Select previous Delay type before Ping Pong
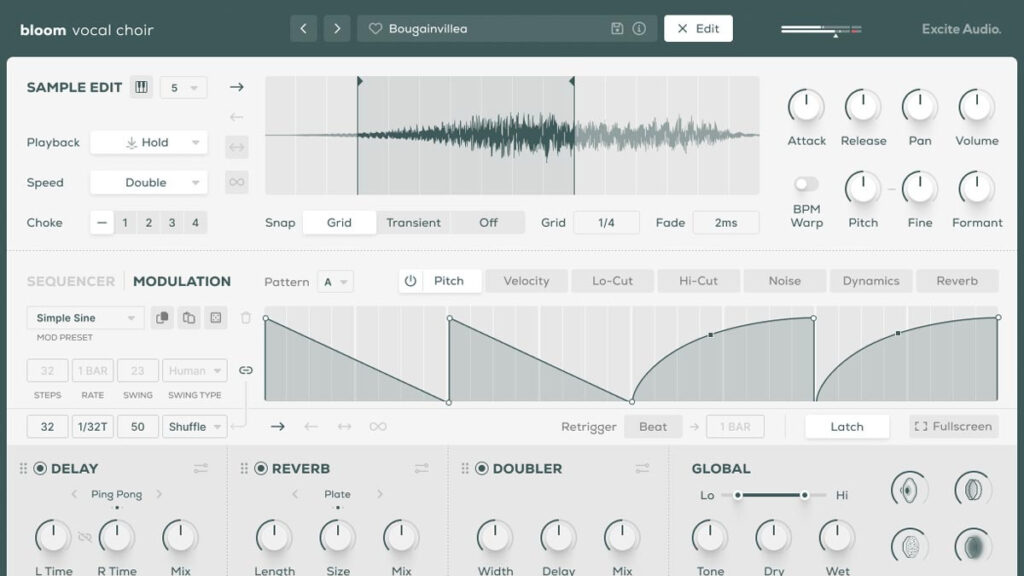Screen dimensions: 1024x576 [74, 494]
